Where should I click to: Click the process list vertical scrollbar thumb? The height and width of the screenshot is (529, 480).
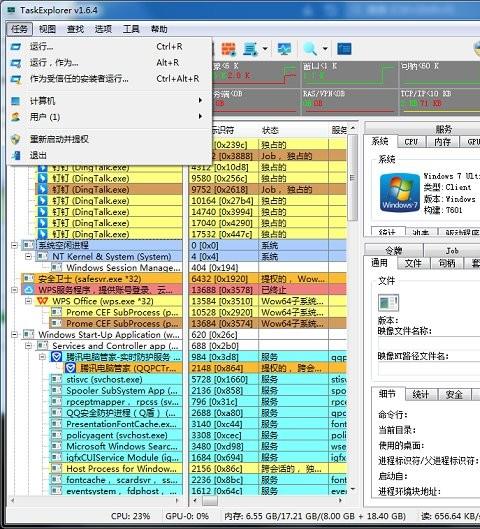click(x=352, y=177)
